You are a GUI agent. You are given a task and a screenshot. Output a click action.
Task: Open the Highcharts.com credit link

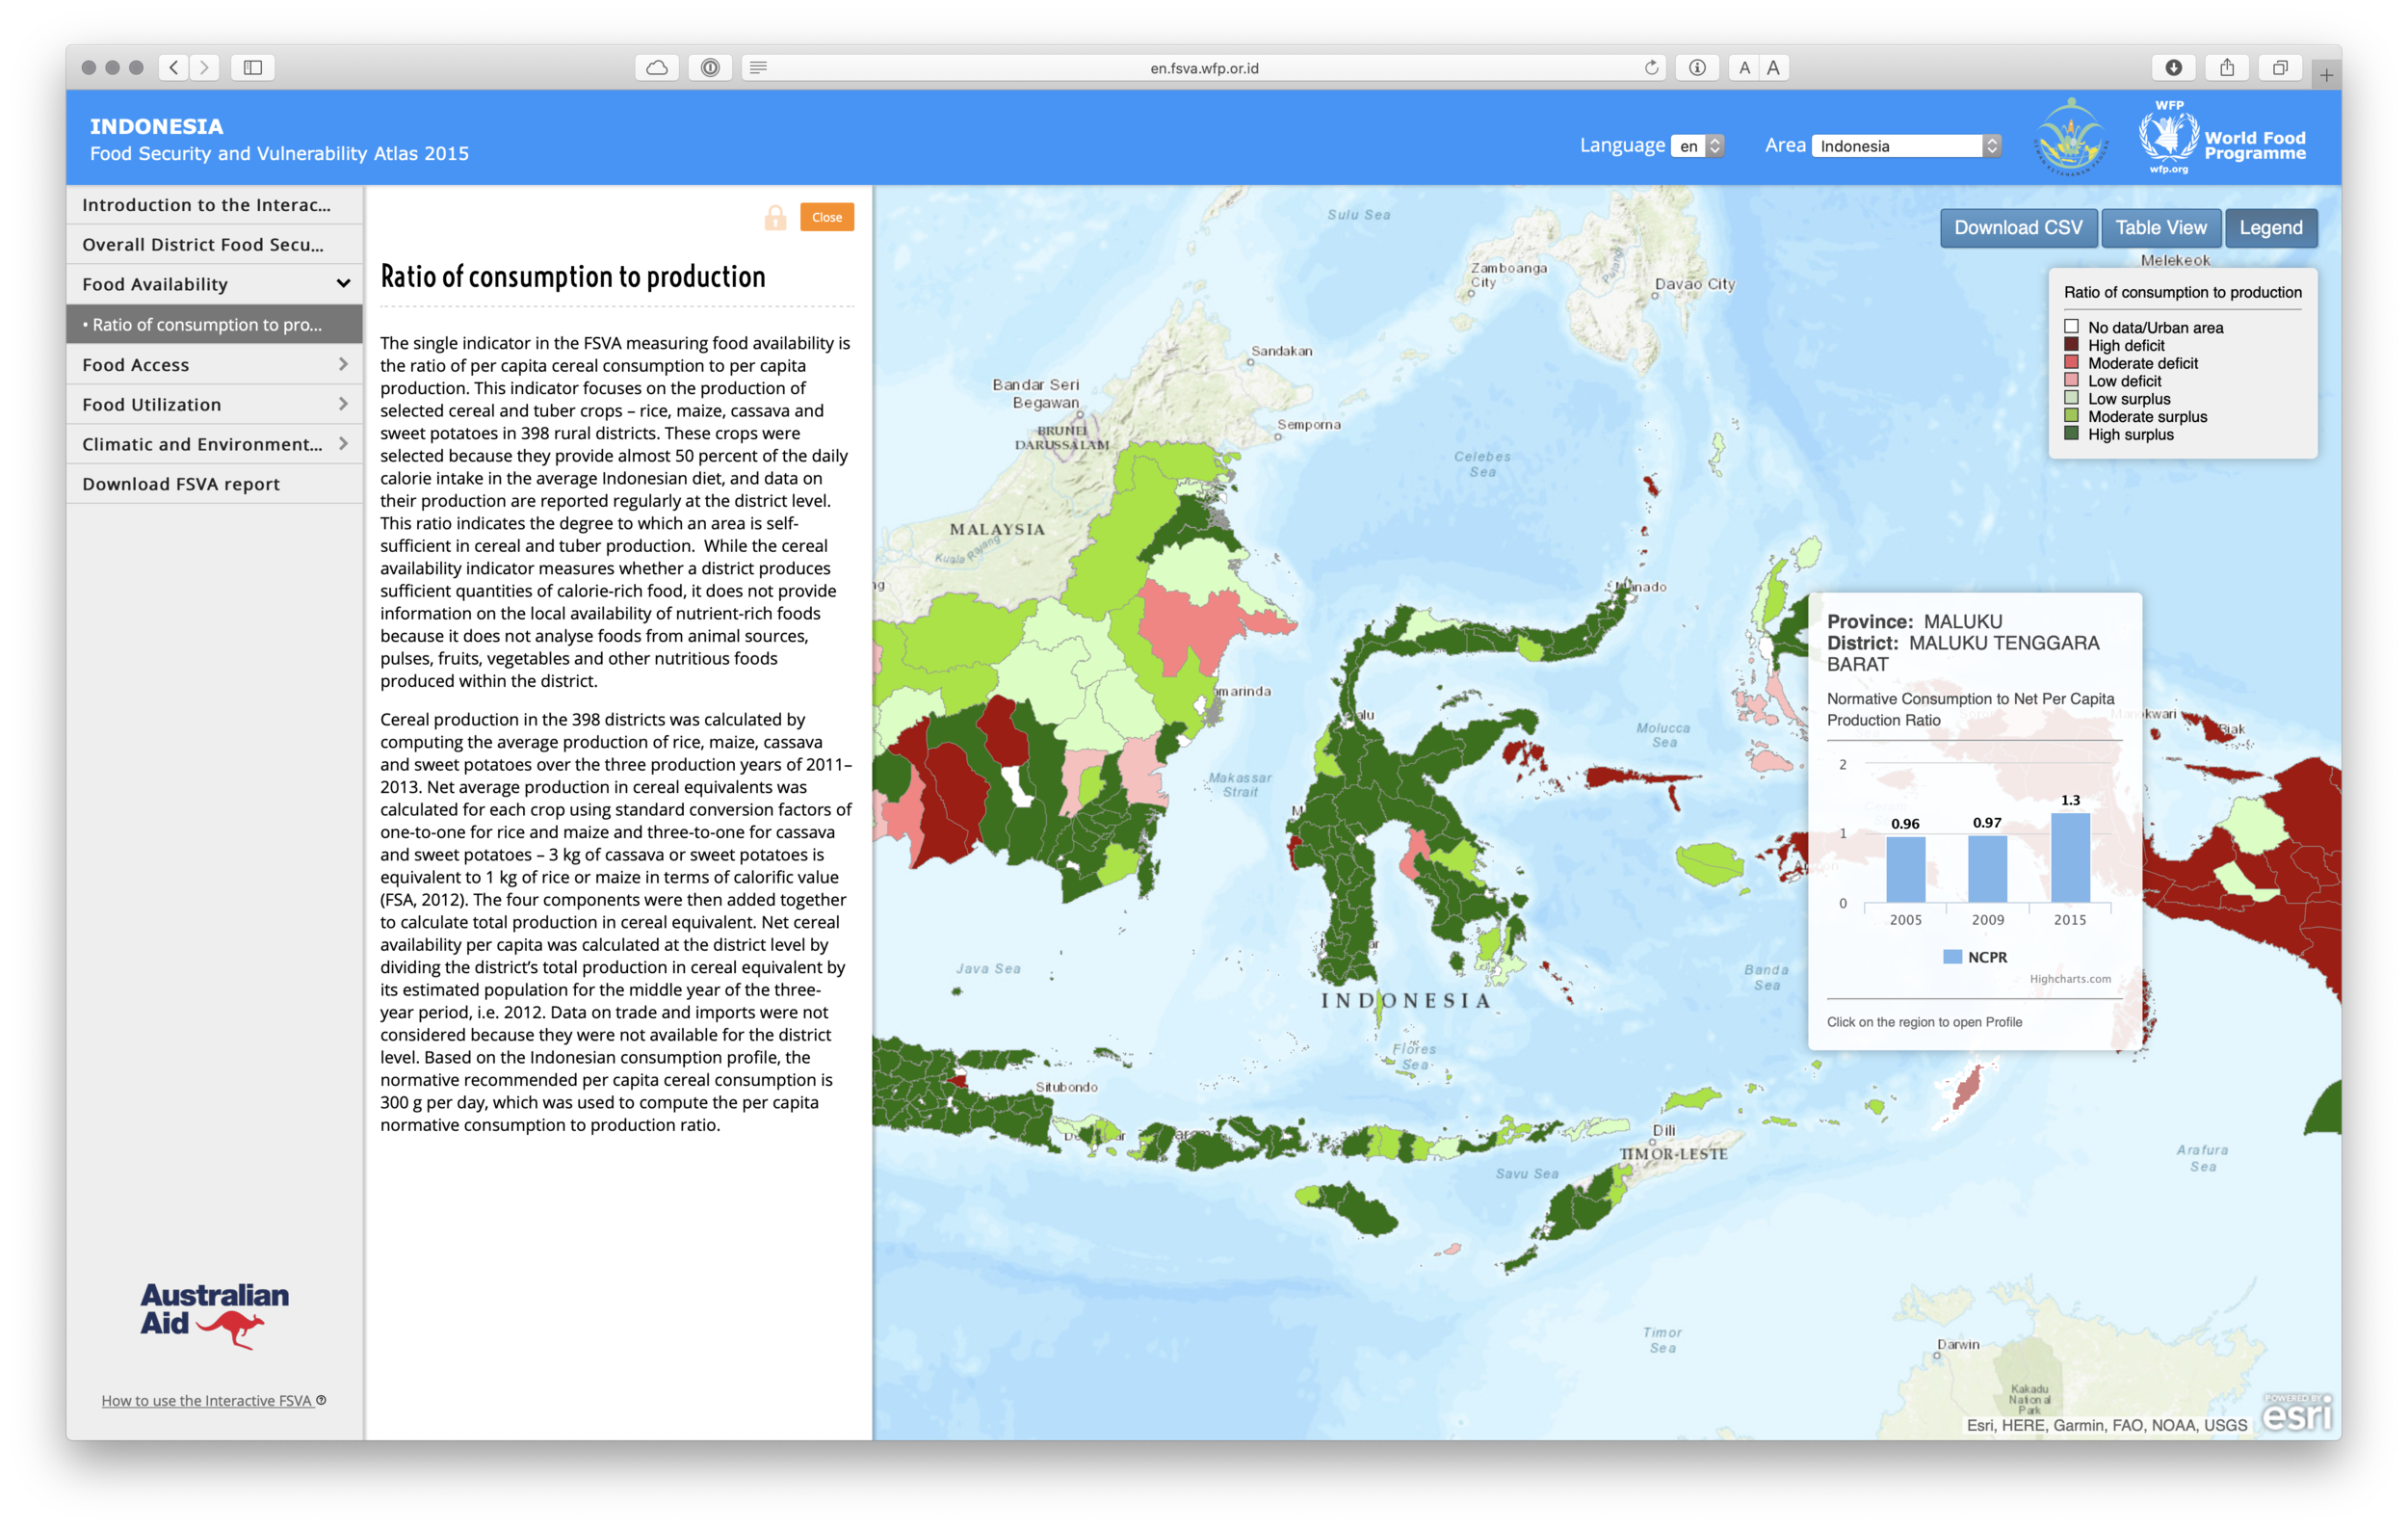tap(2070, 979)
